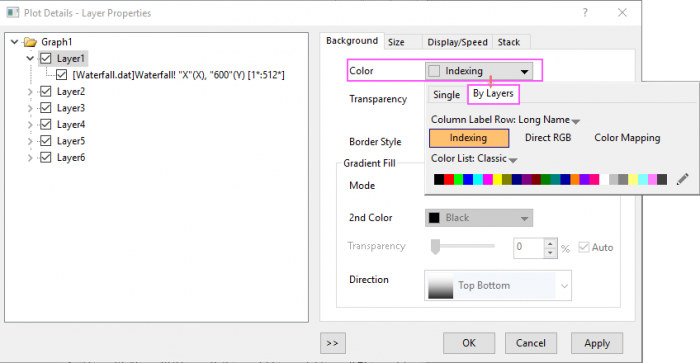The width and height of the screenshot is (700, 363).
Task: Open the Direction Top Bottom dropdown
Action: pyautogui.click(x=498, y=285)
